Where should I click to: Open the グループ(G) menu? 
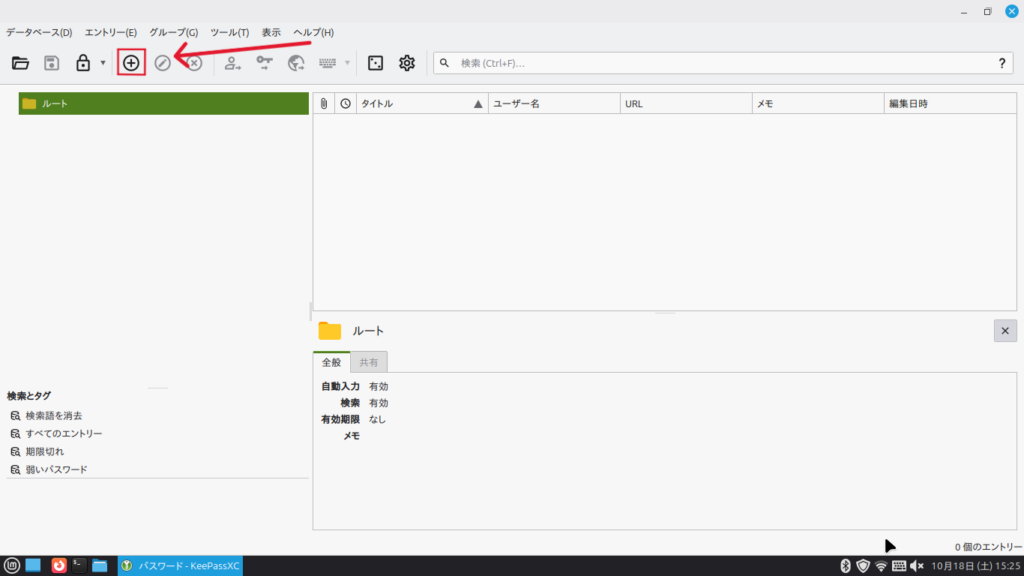click(174, 33)
